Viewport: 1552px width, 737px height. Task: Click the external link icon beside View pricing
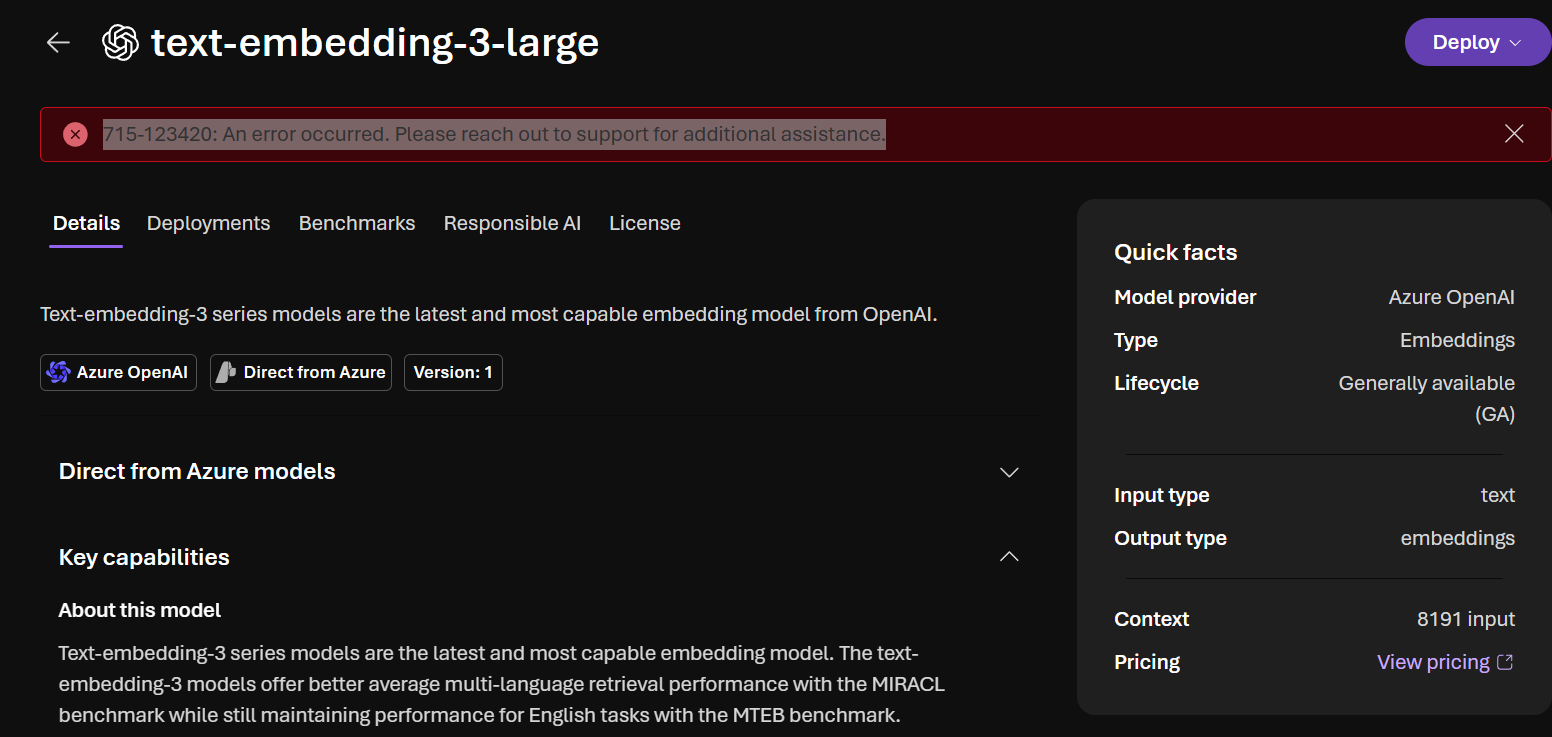coord(1505,662)
